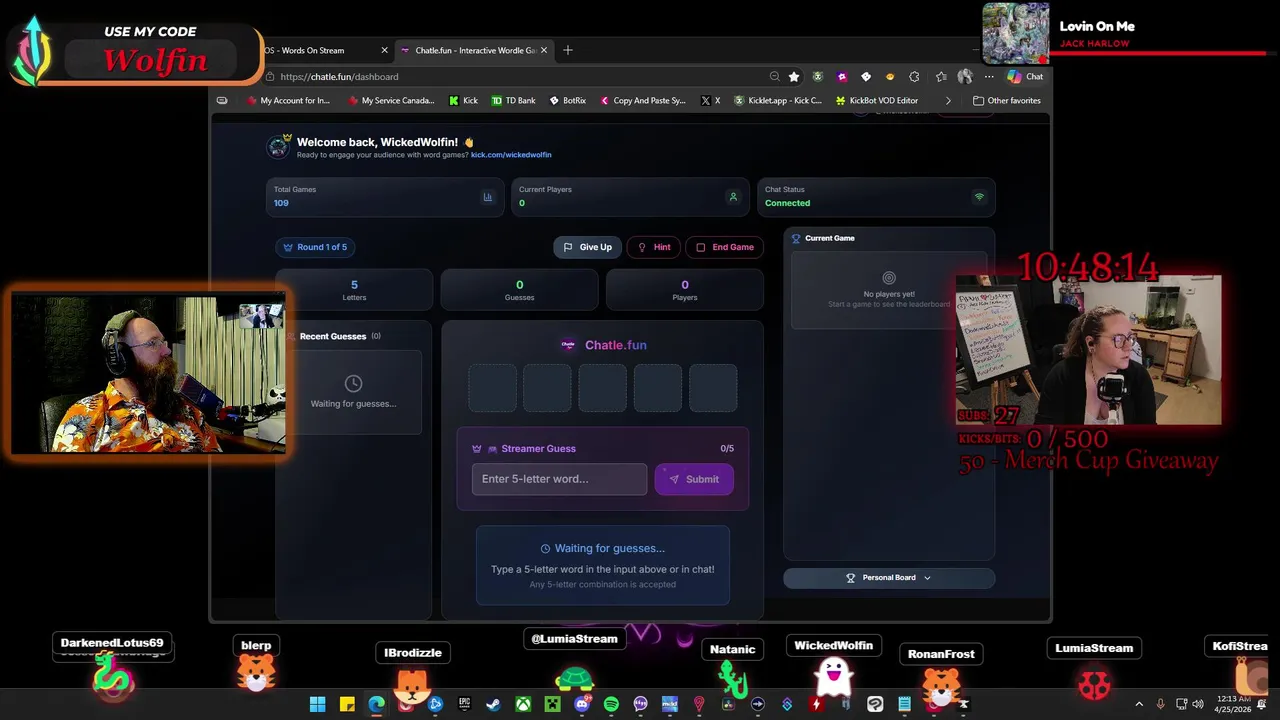Screen dimensions: 1280x720
Task: Open Copy And Paste Sy... bookmark
Action: pos(643,101)
